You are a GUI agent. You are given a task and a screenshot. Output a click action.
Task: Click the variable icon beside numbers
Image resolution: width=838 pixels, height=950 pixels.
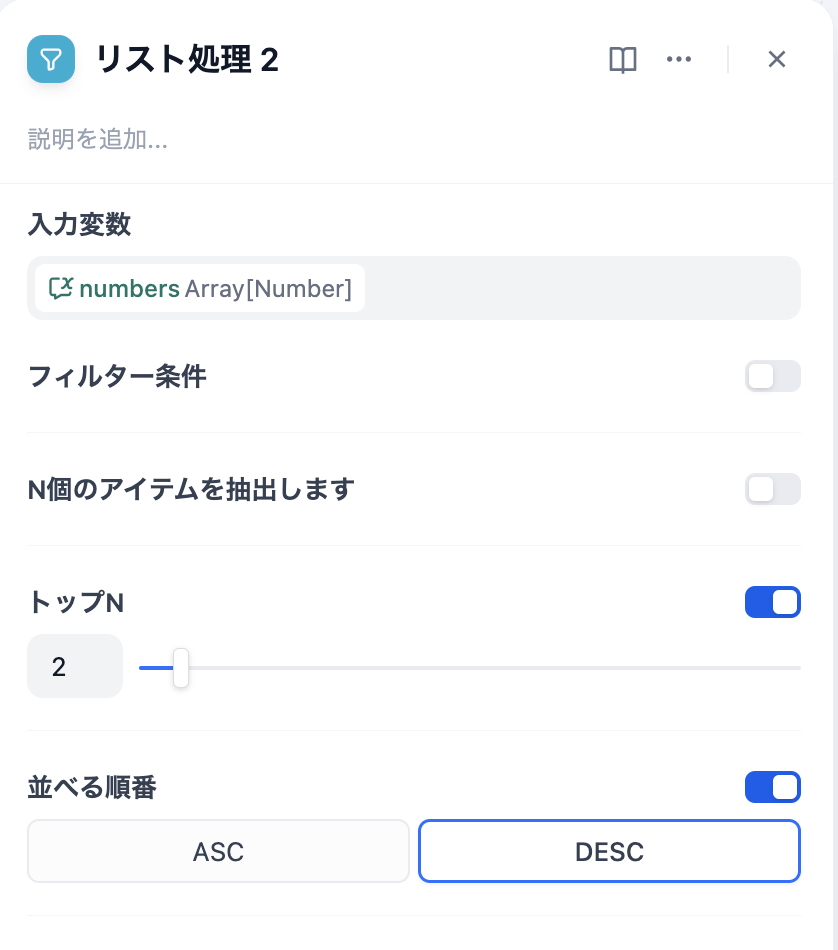(x=61, y=289)
